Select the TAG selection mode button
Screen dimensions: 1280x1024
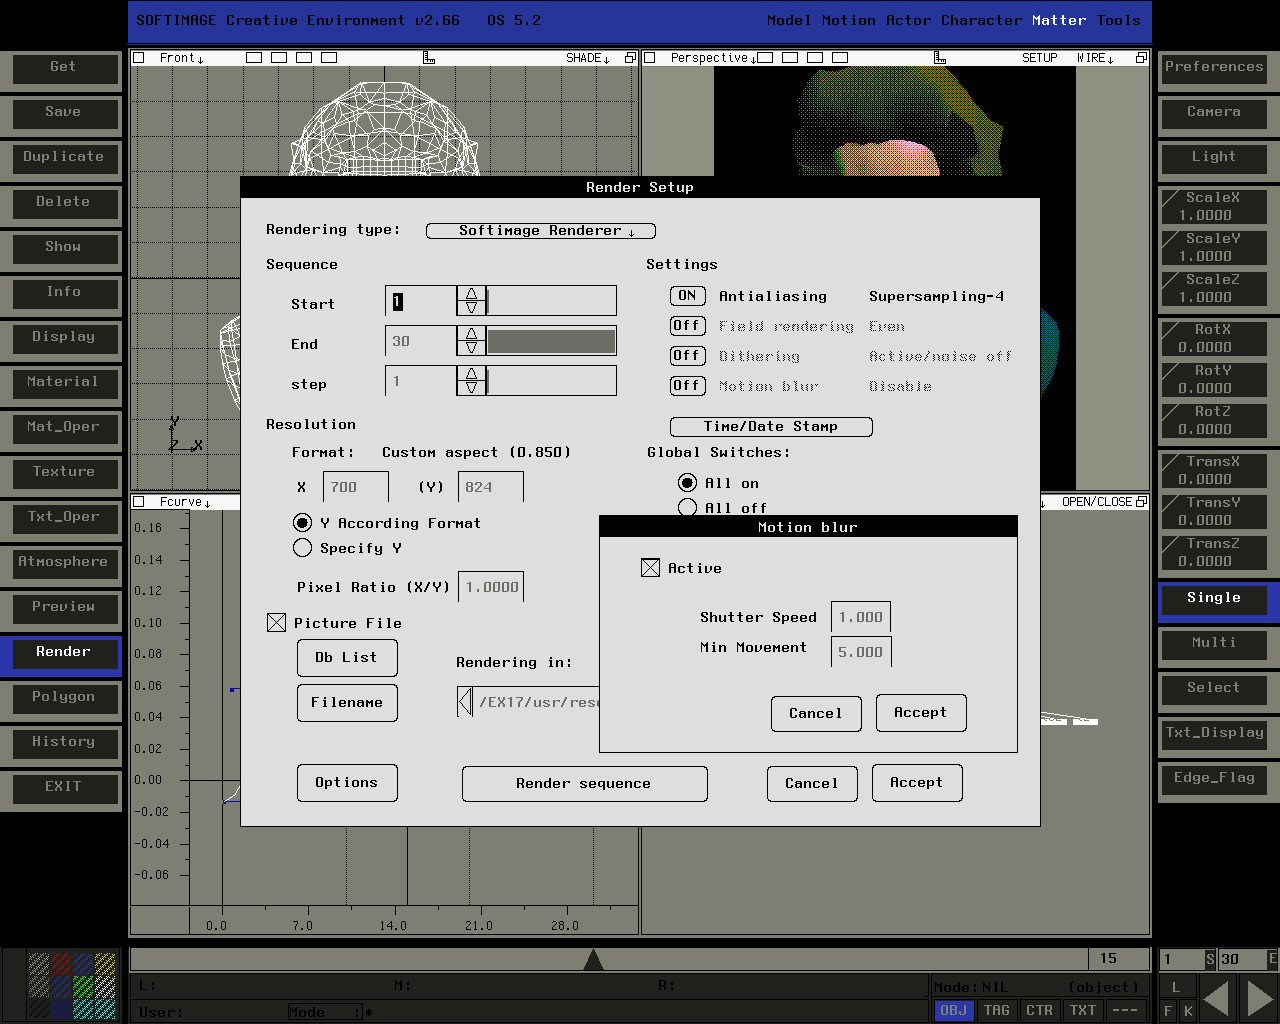tap(996, 1010)
